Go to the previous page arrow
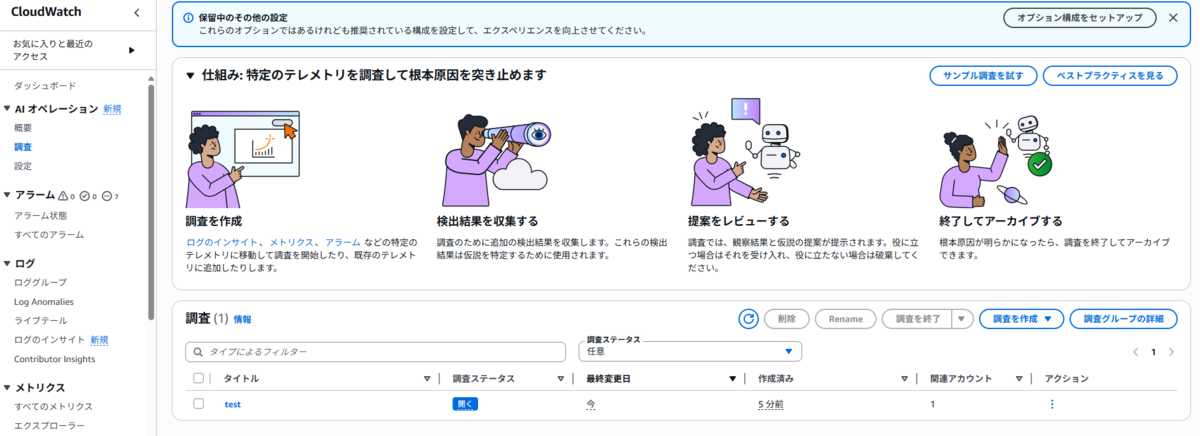Image resolution: width=1200 pixels, height=436 pixels. point(1135,352)
